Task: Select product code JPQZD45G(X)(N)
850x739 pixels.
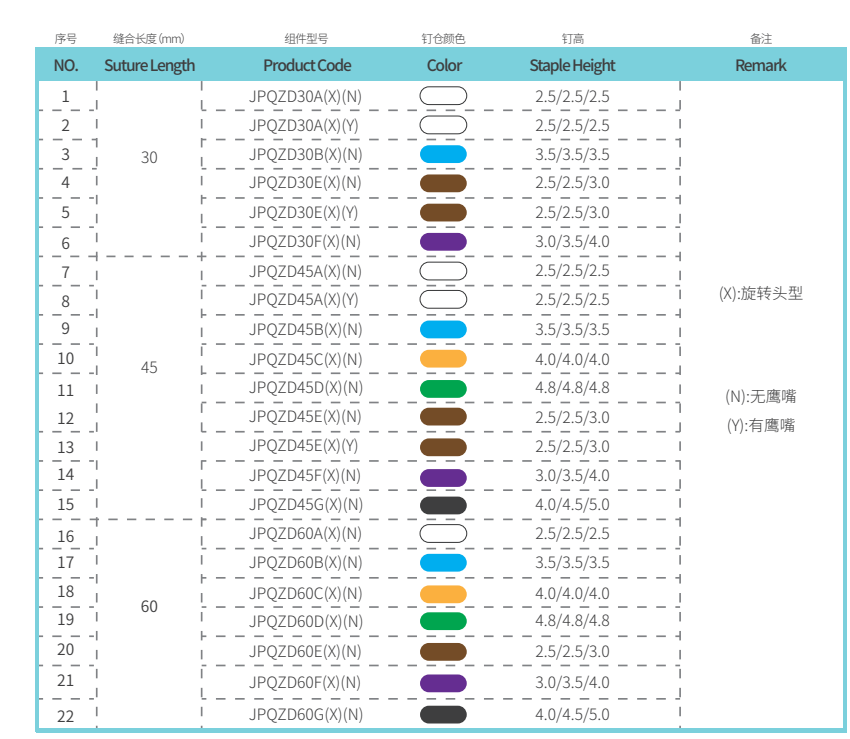Action: click(x=306, y=504)
